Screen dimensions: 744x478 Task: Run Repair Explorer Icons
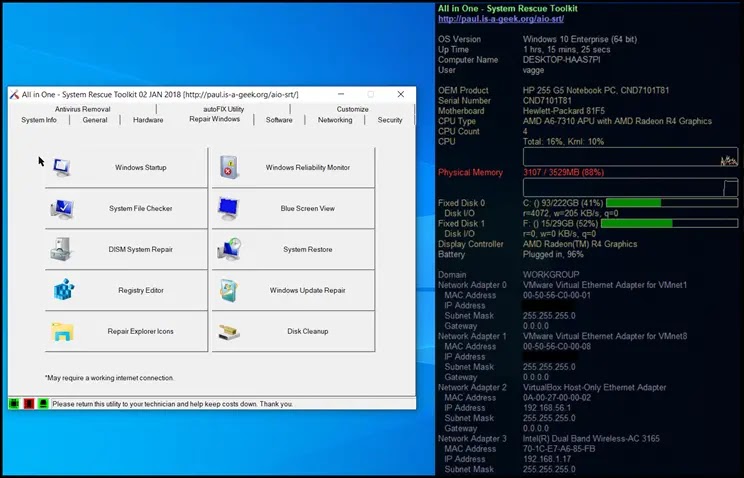(126, 331)
